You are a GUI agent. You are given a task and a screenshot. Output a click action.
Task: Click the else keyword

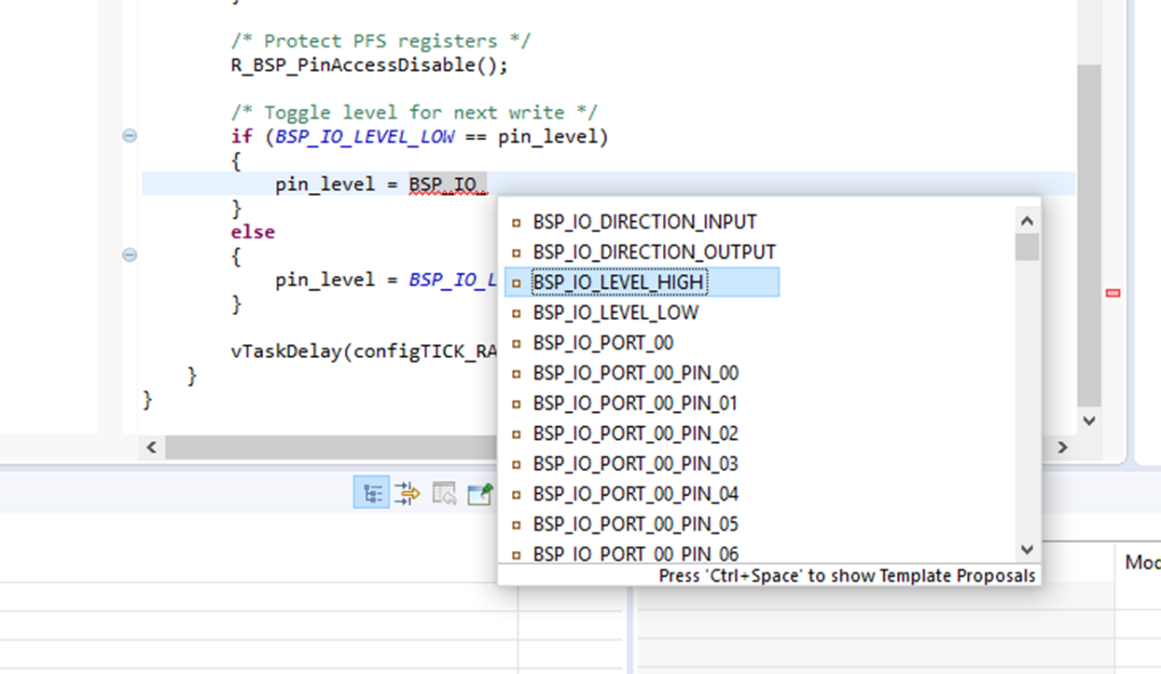tap(252, 232)
